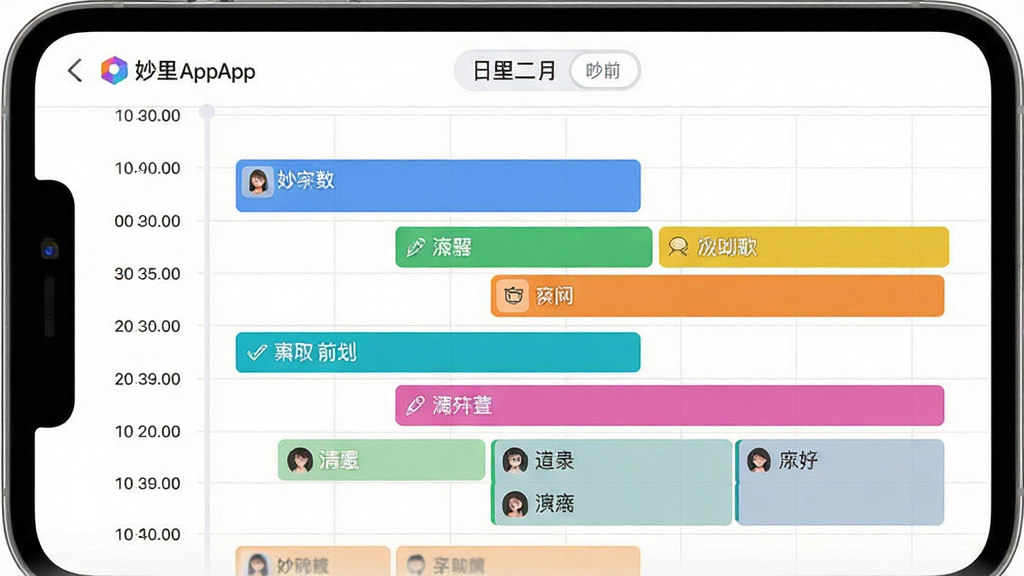This screenshot has width=1024, height=576.
Task: Tap the avatar on the blue event
Action: coord(257,181)
